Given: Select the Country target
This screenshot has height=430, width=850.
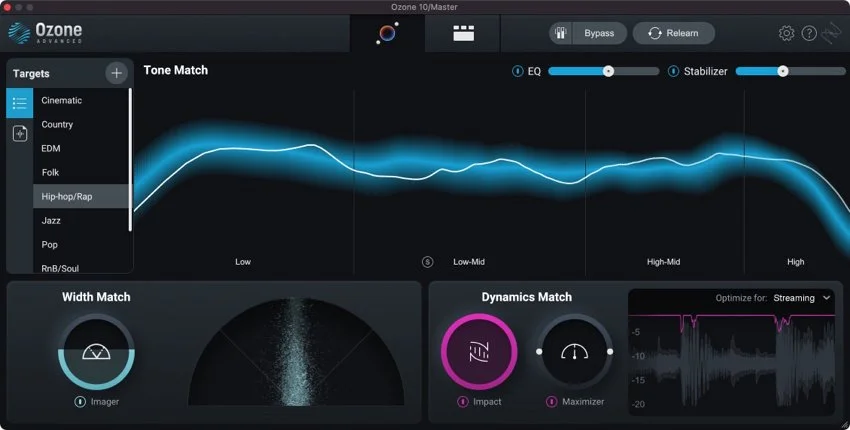Looking at the screenshot, I should (x=81, y=124).
